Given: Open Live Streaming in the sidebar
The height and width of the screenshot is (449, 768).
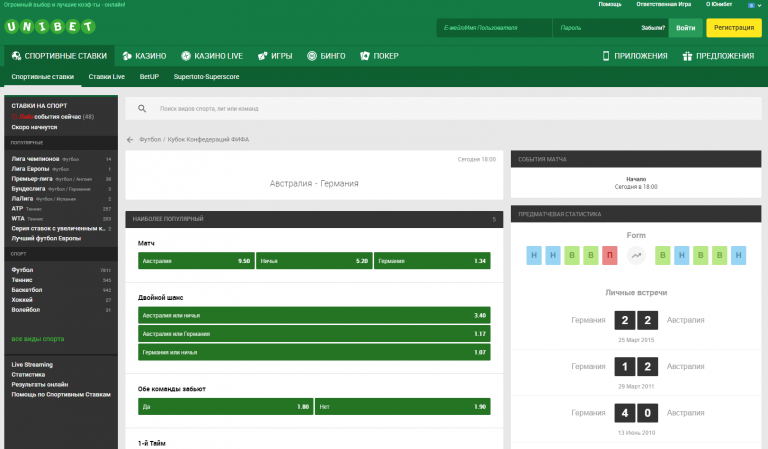Looking at the screenshot, I should point(32,365).
